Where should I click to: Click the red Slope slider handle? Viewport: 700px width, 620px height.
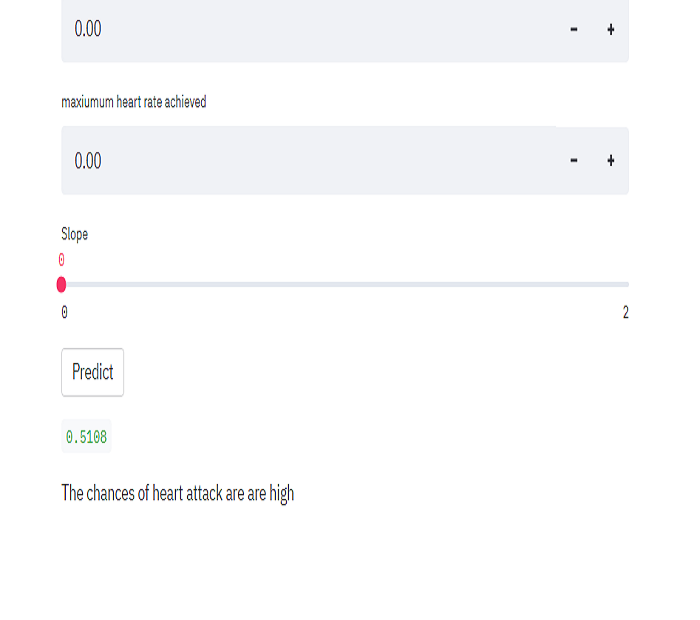pyautogui.click(x=62, y=285)
